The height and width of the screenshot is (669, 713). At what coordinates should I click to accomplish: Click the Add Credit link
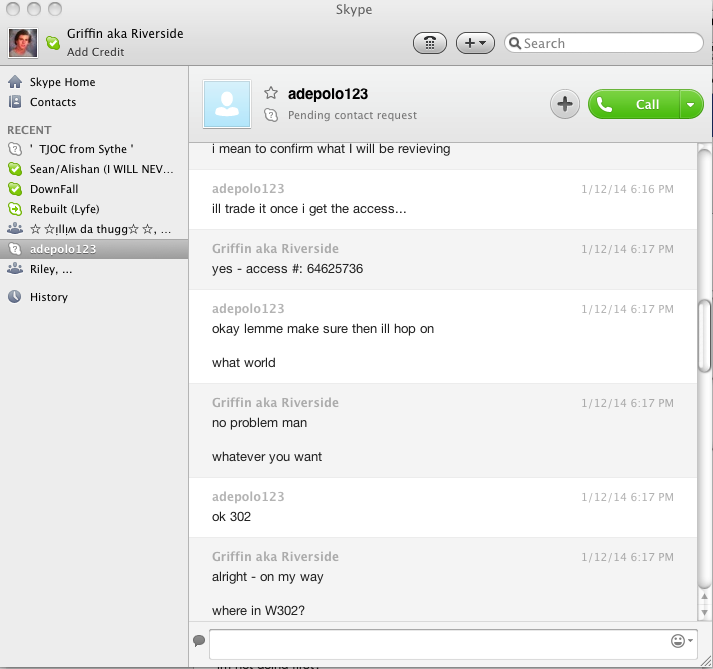(95, 52)
